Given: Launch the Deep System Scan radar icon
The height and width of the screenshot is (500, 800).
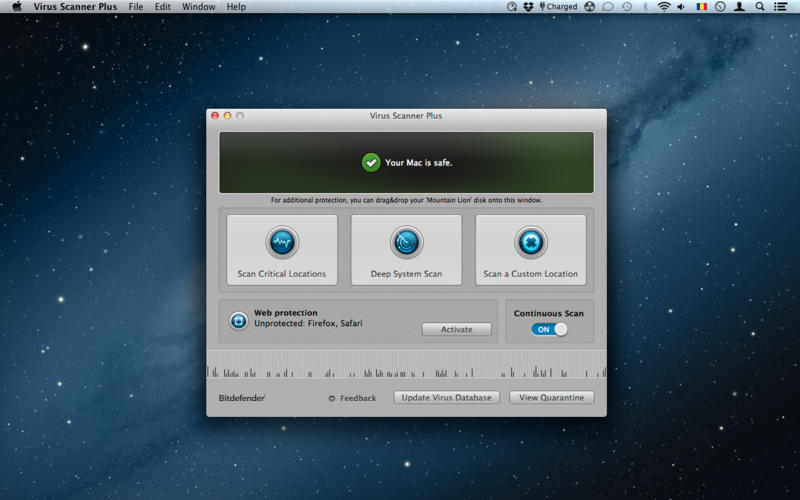Looking at the screenshot, I should click(x=406, y=242).
